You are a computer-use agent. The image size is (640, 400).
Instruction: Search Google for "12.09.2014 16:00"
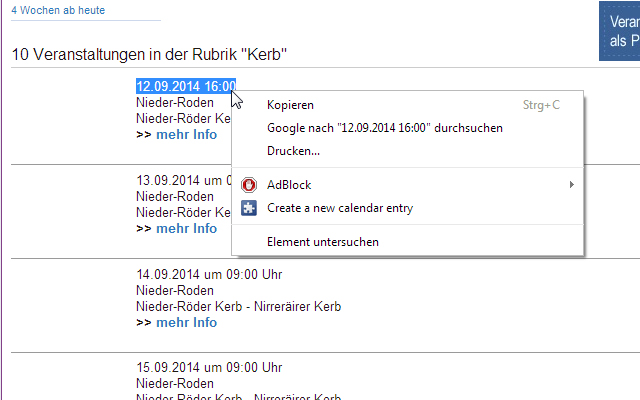(384, 128)
